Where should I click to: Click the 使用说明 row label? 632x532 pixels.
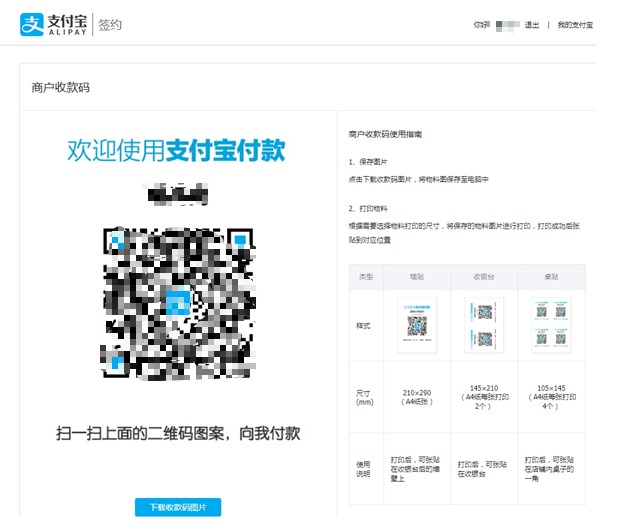coord(363,469)
